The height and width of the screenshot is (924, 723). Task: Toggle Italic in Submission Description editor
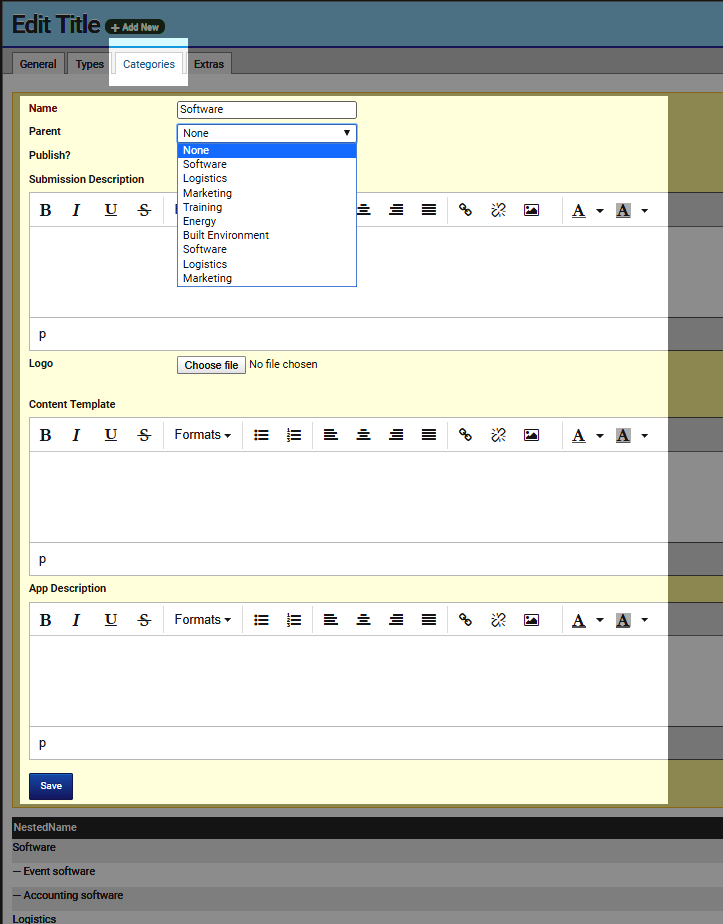76,210
